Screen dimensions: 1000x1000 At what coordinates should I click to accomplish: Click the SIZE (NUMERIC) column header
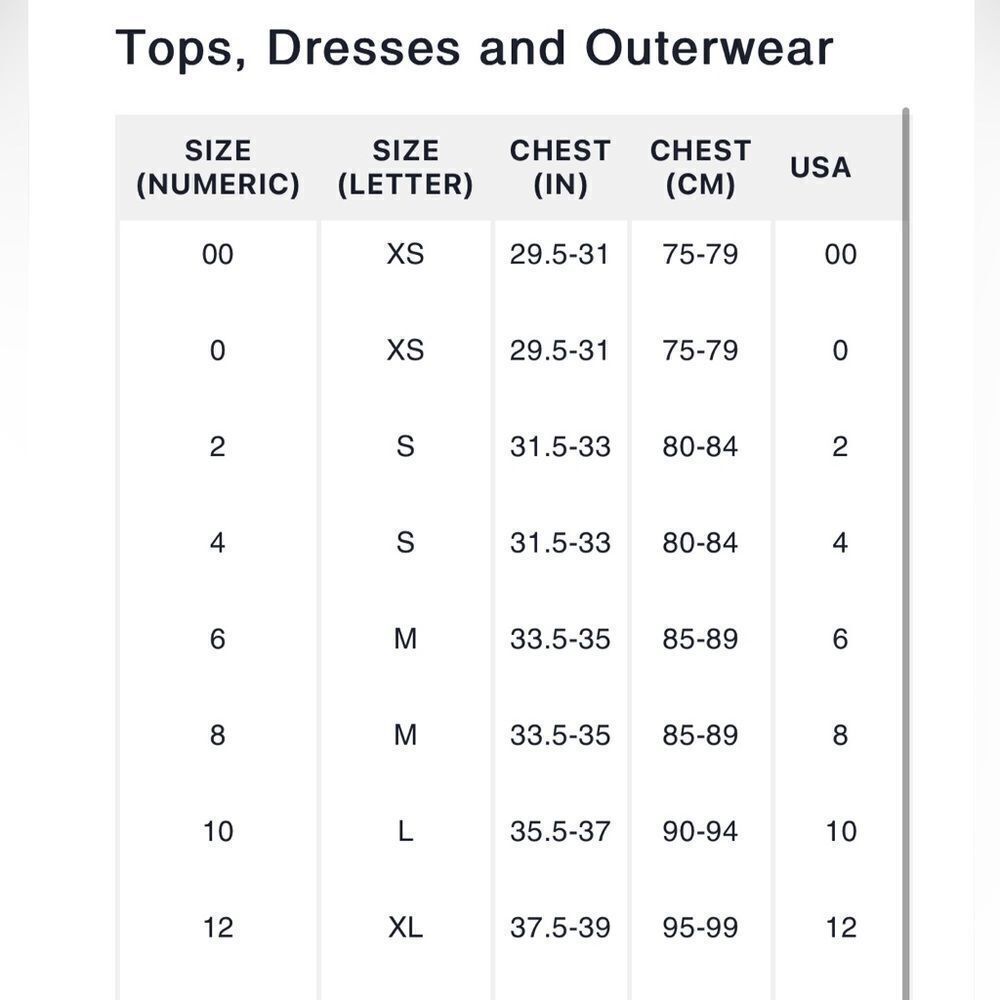click(x=218, y=168)
